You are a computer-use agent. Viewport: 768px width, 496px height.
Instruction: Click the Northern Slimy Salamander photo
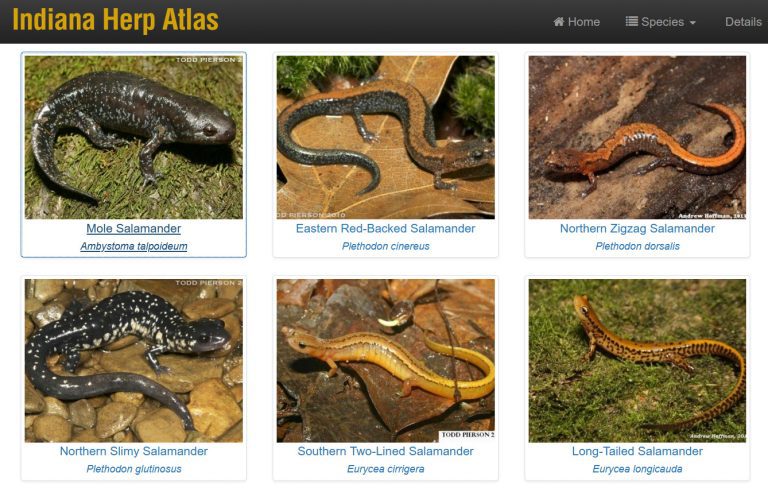tap(134, 360)
